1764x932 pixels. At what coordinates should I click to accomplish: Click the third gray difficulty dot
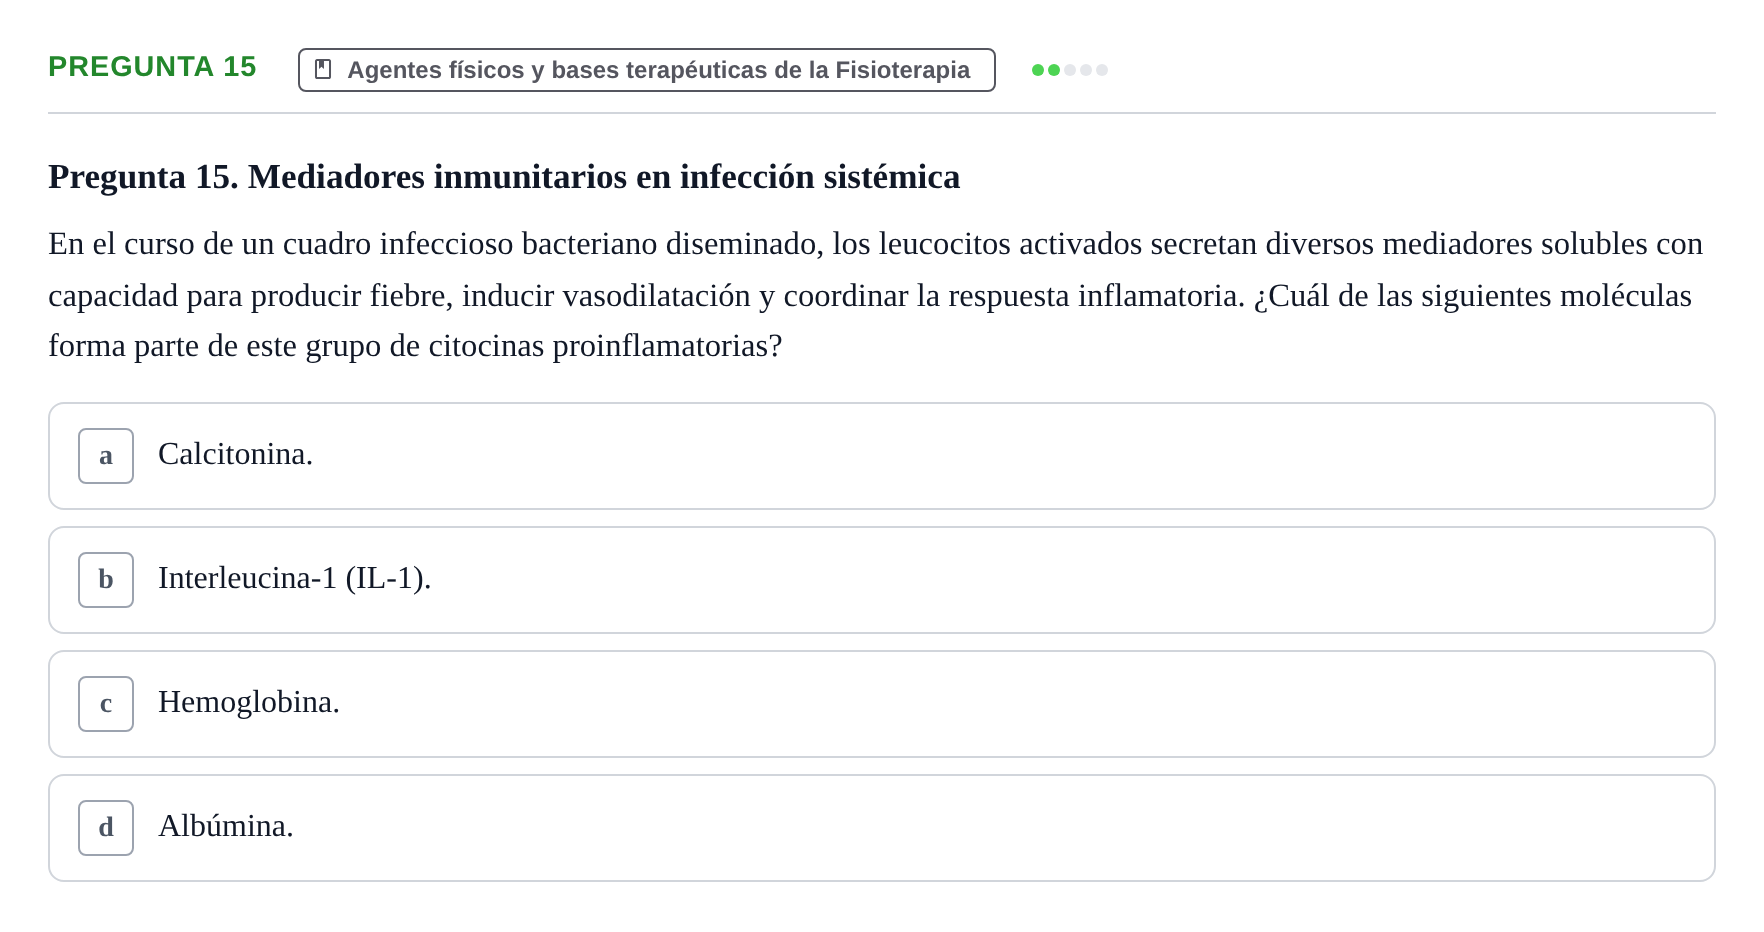[x=1070, y=70]
